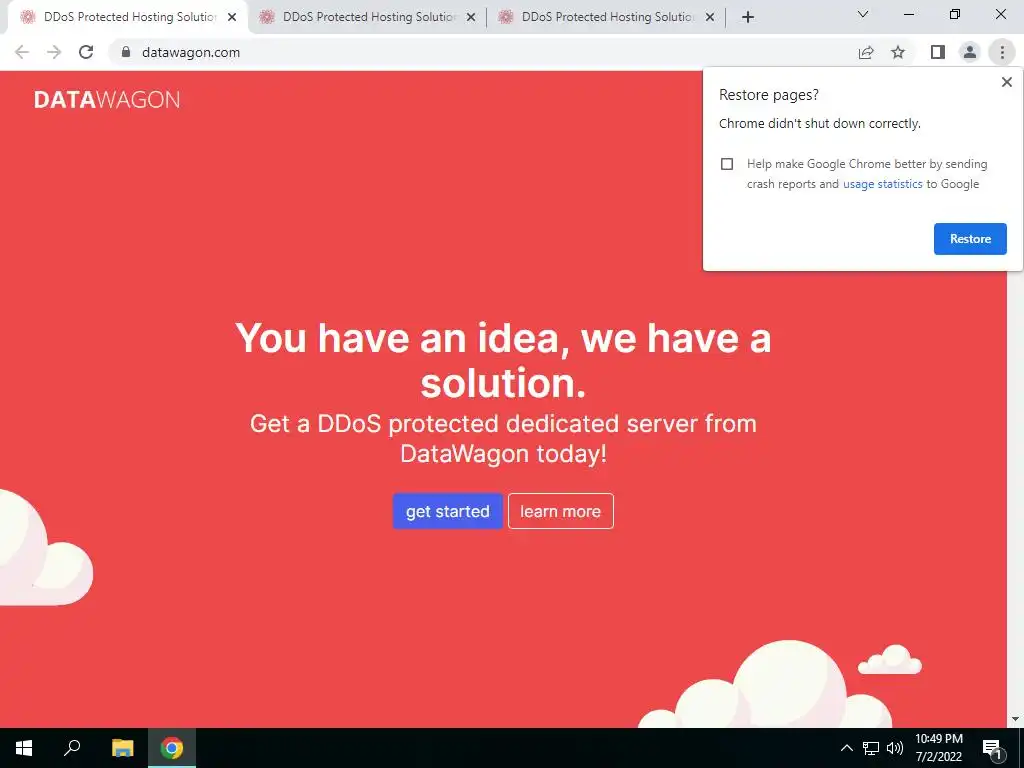Viewport: 1024px width, 768px height.
Task: Minimize the Chrome window
Action: [908, 14]
